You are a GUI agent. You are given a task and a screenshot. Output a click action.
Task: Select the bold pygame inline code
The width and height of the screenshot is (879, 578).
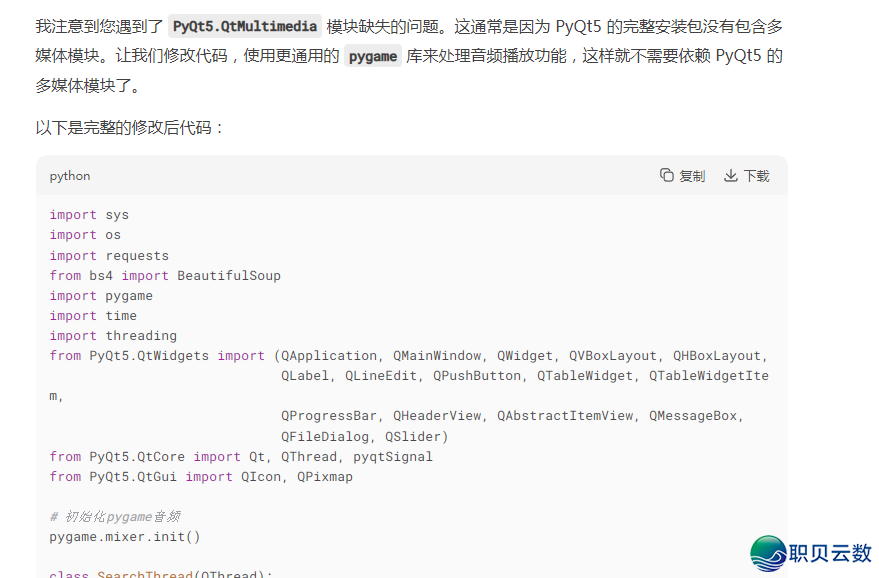pyautogui.click(x=373, y=57)
